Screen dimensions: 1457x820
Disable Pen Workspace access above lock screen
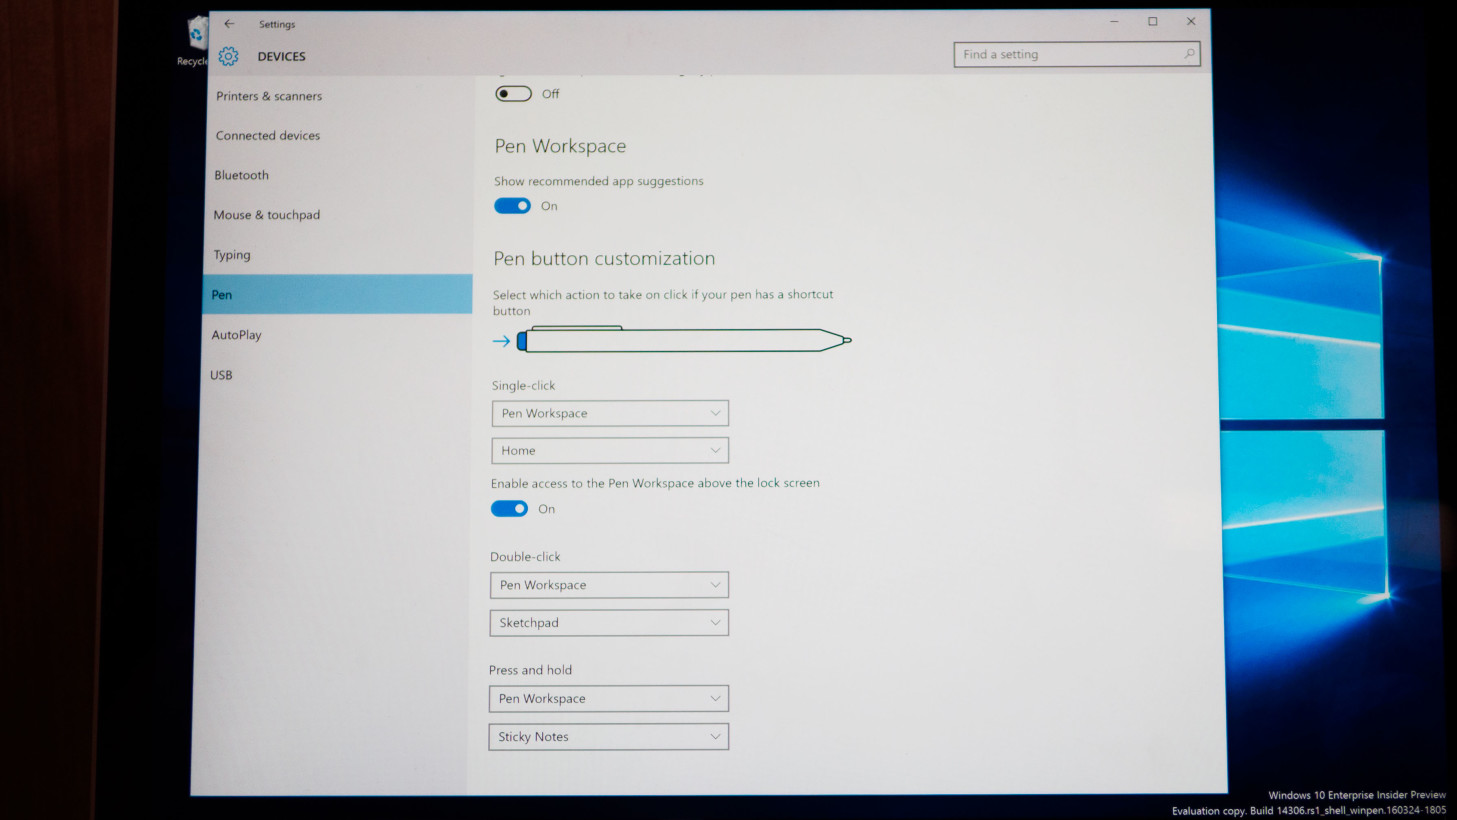pos(509,508)
